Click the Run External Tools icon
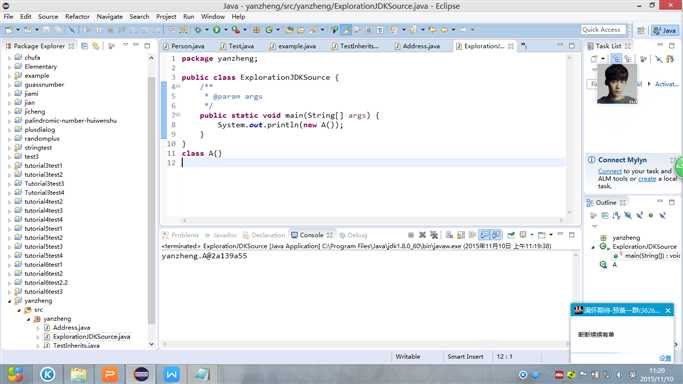This screenshot has height=384, width=683. pyautogui.click(x=236, y=30)
